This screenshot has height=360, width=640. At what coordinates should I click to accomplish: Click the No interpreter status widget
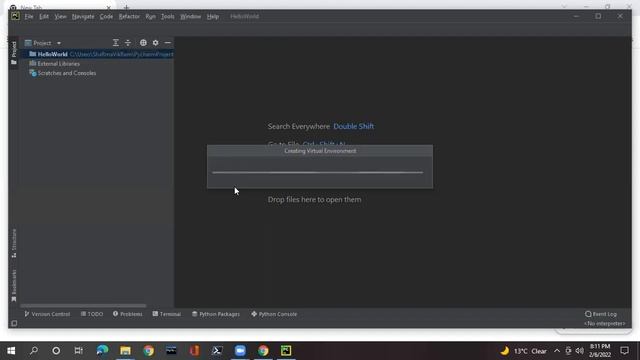tap(604, 324)
